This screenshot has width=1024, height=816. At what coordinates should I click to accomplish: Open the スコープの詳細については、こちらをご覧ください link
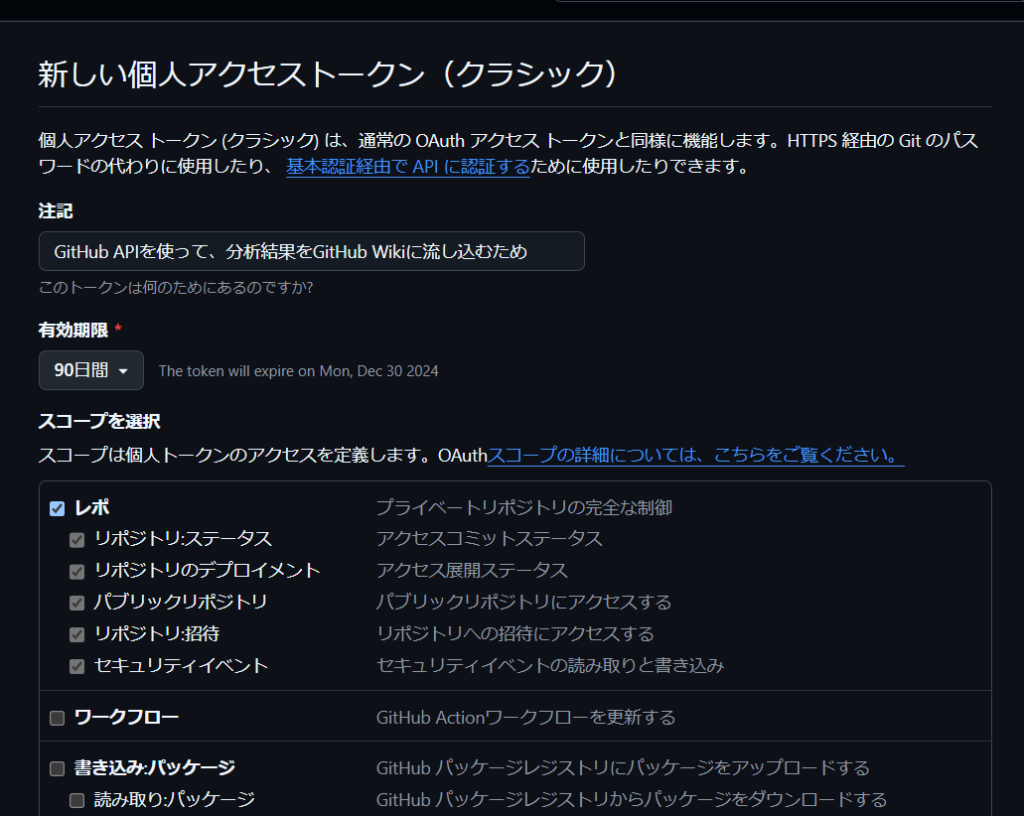[696, 455]
